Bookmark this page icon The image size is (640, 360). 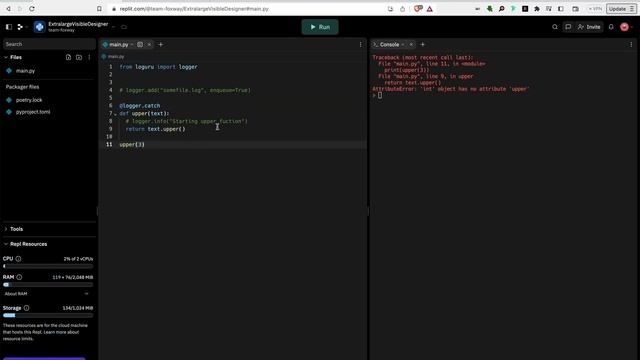coord(99,9)
